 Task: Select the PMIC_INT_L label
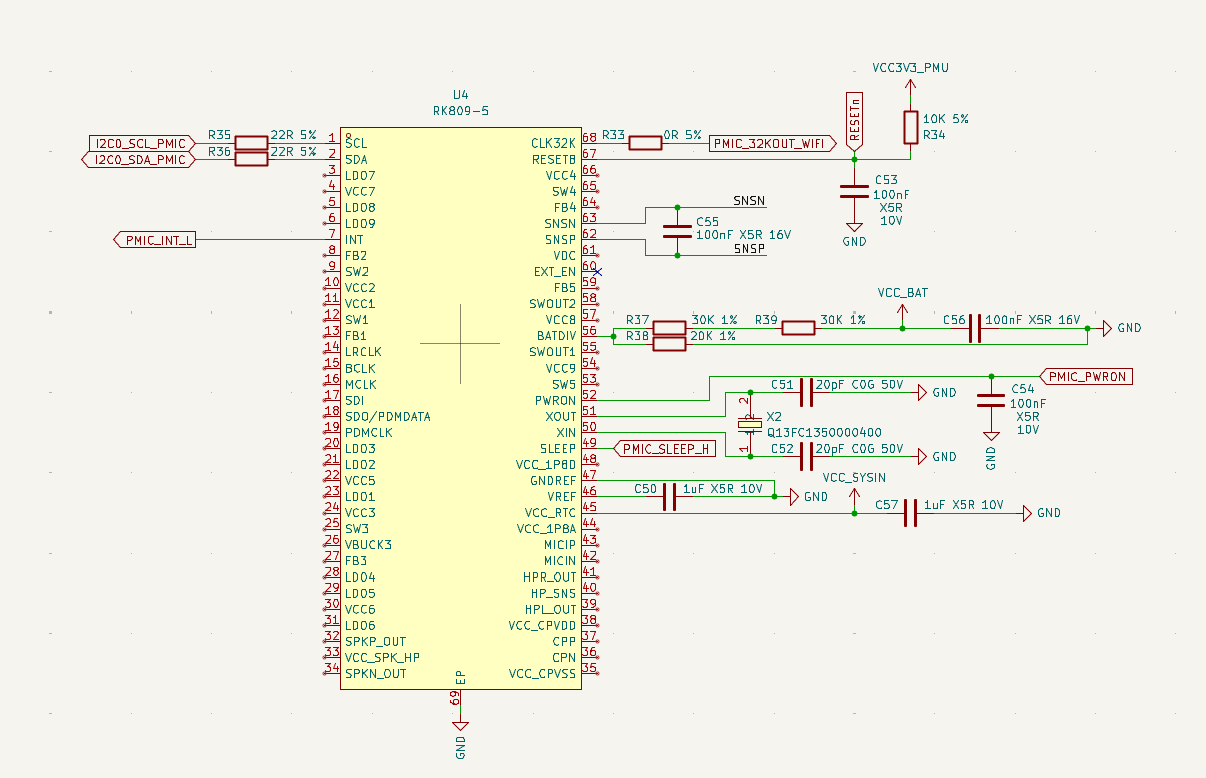154,240
